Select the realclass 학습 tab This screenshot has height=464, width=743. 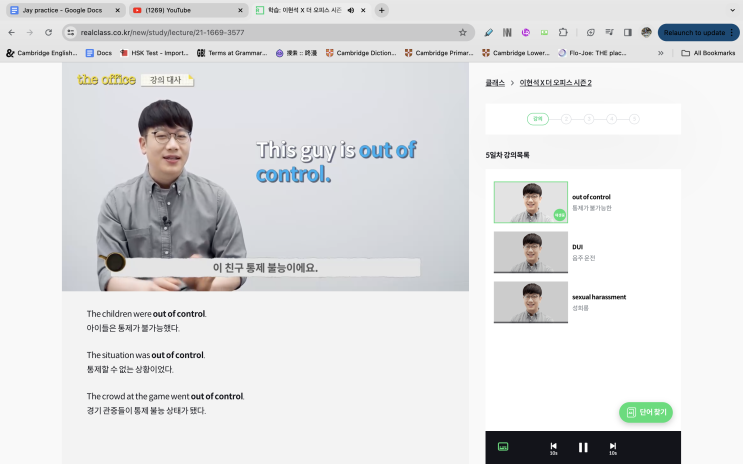click(x=311, y=10)
